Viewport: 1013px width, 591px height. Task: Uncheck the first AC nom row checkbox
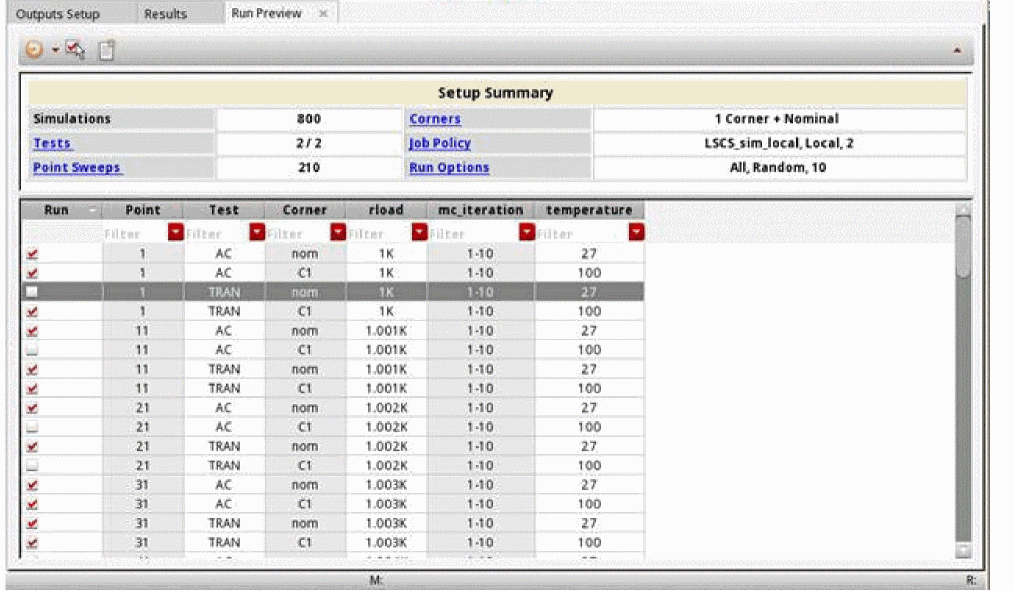33,254
